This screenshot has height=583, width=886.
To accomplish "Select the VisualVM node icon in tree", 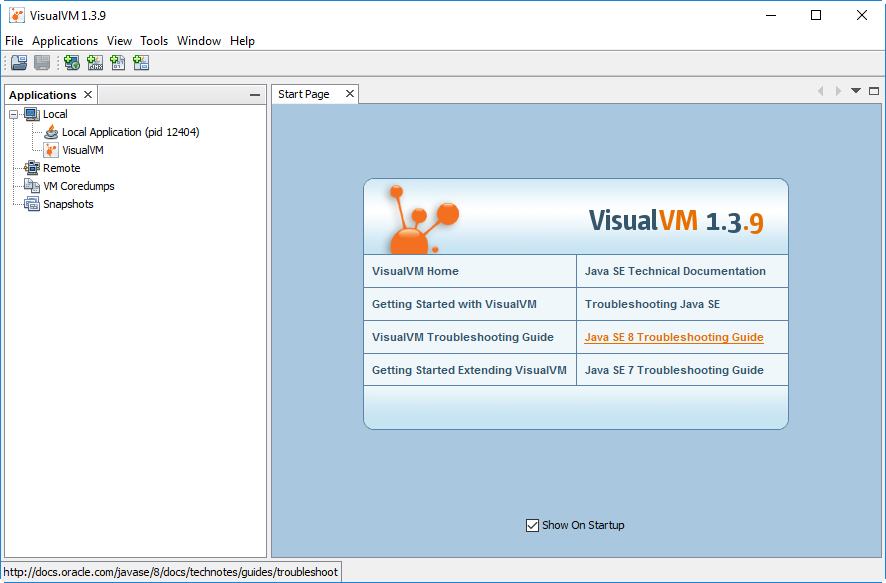I will coord(51,150).
